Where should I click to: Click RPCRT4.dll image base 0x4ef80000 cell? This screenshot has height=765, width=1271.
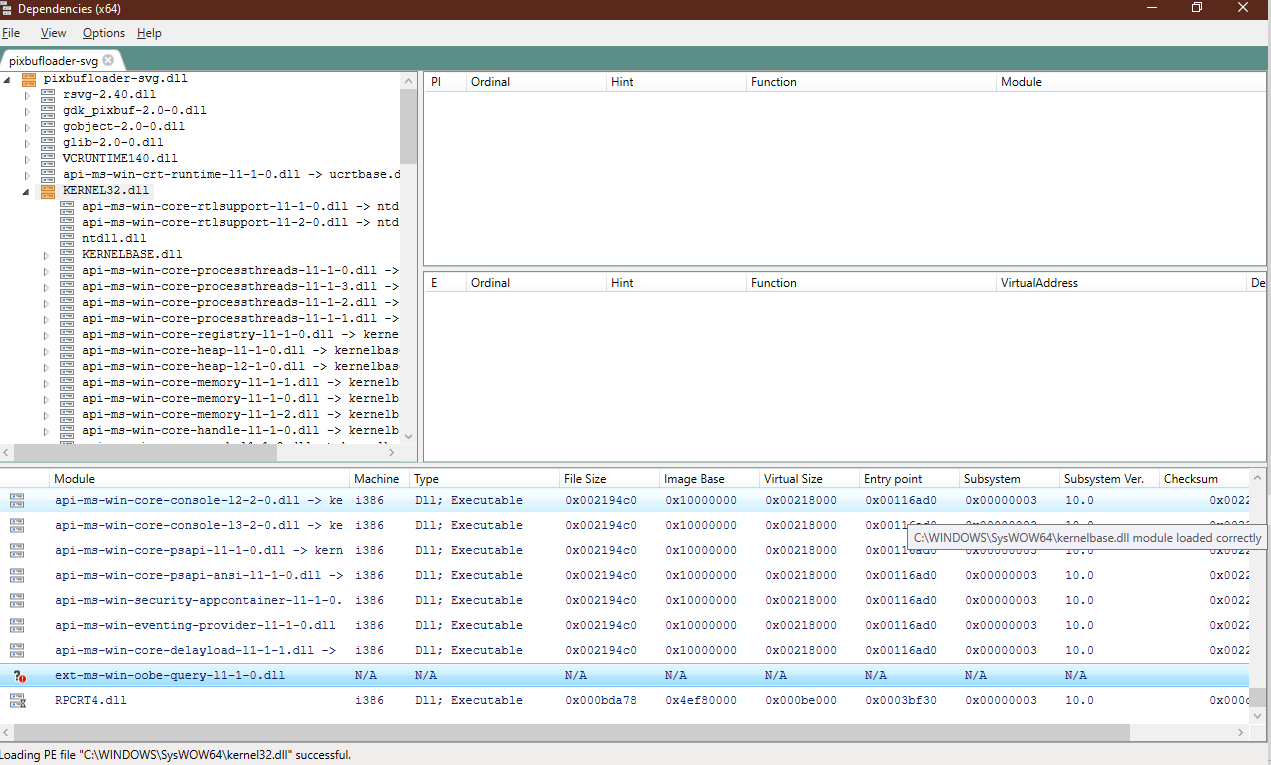[701, 701]
